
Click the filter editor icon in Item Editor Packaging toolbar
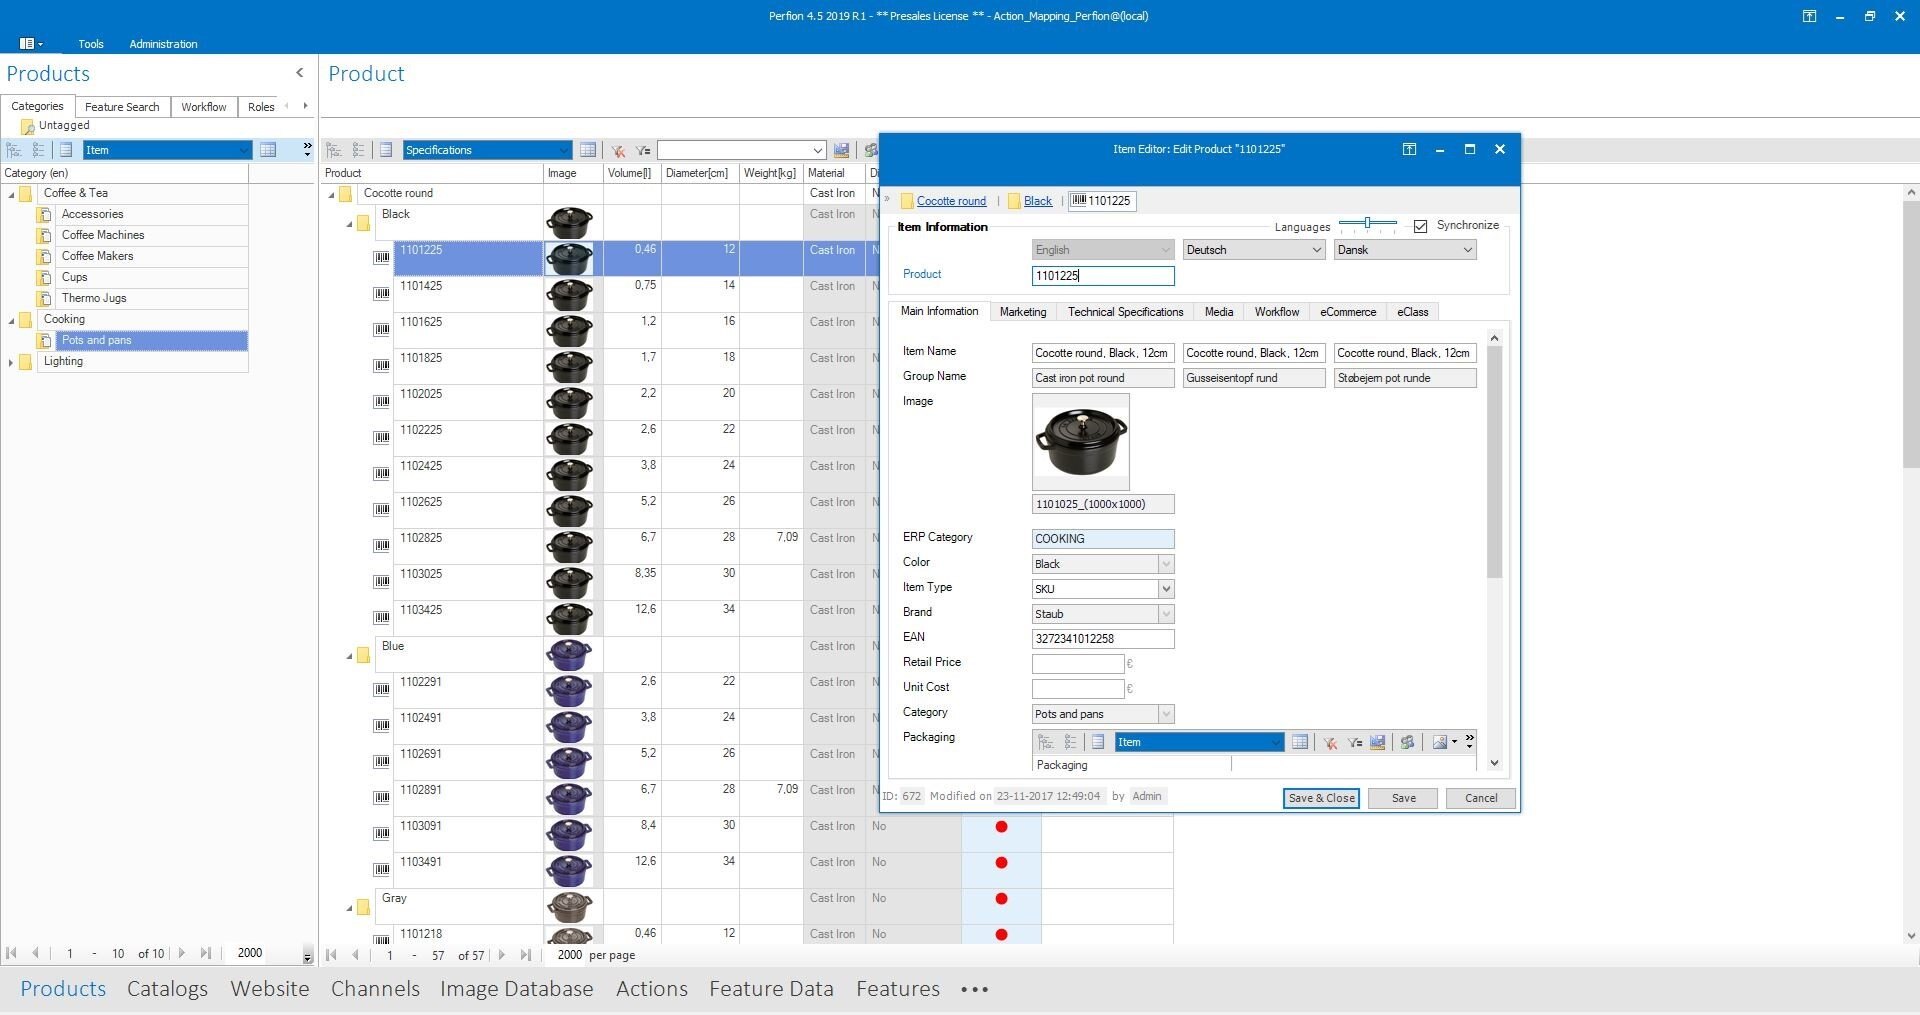point(1355,743)
